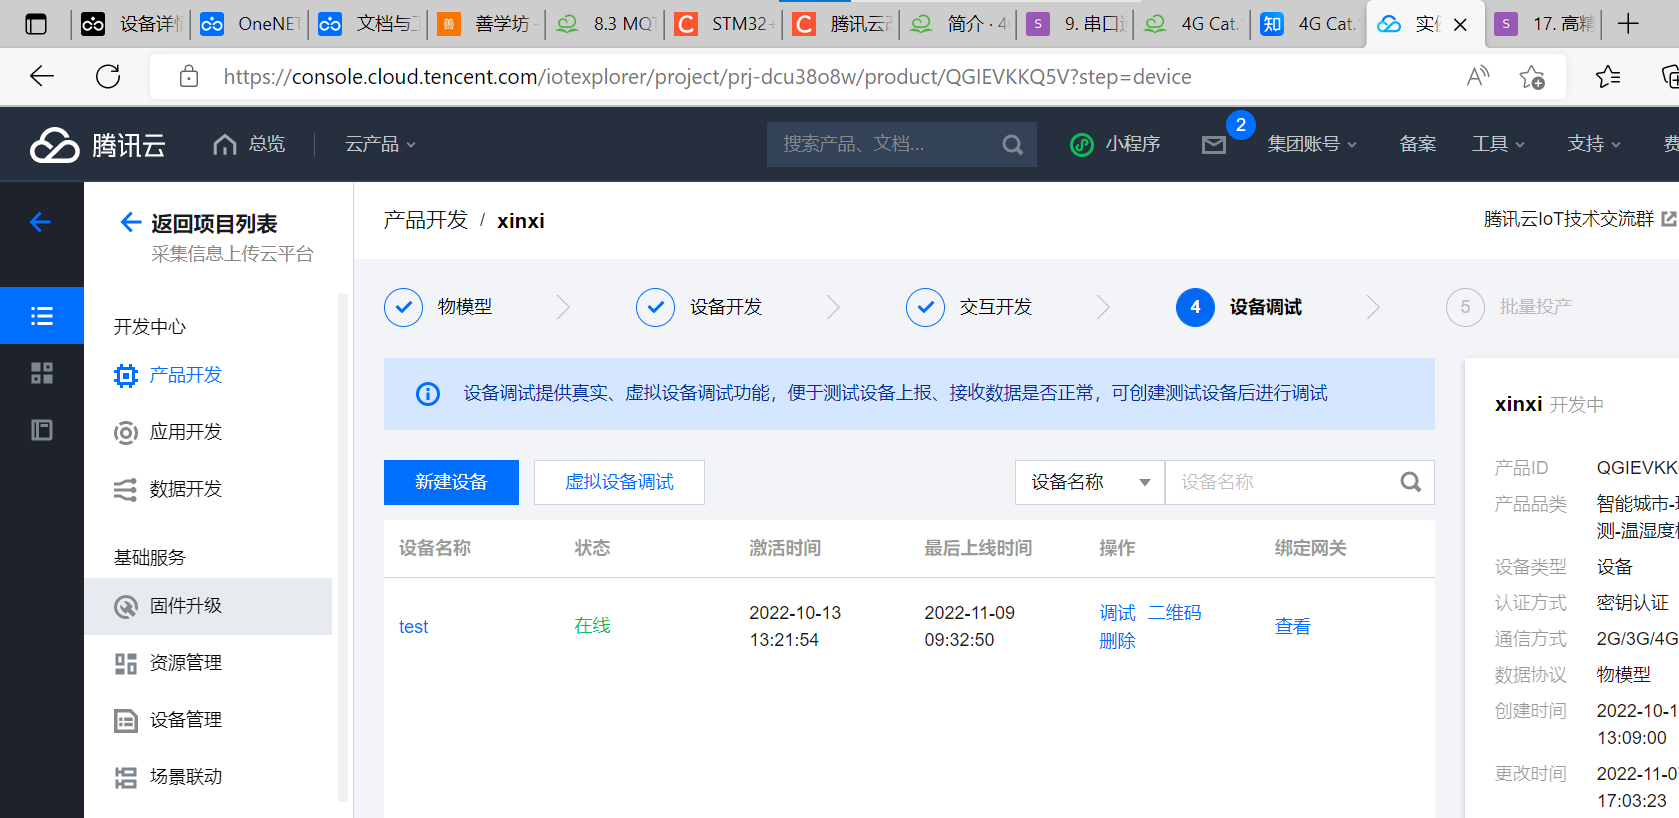The height and width of the screenshot is (818, 1679).
Task: Open the test device link
Action: pyautogui.click(x=413, y=627)
